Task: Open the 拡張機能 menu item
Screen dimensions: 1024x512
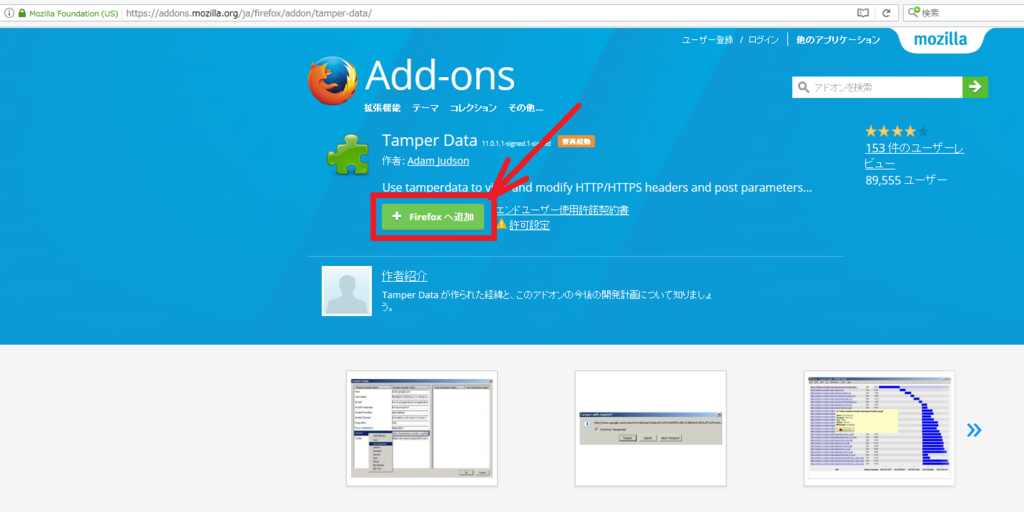Action: click(382, 108)
